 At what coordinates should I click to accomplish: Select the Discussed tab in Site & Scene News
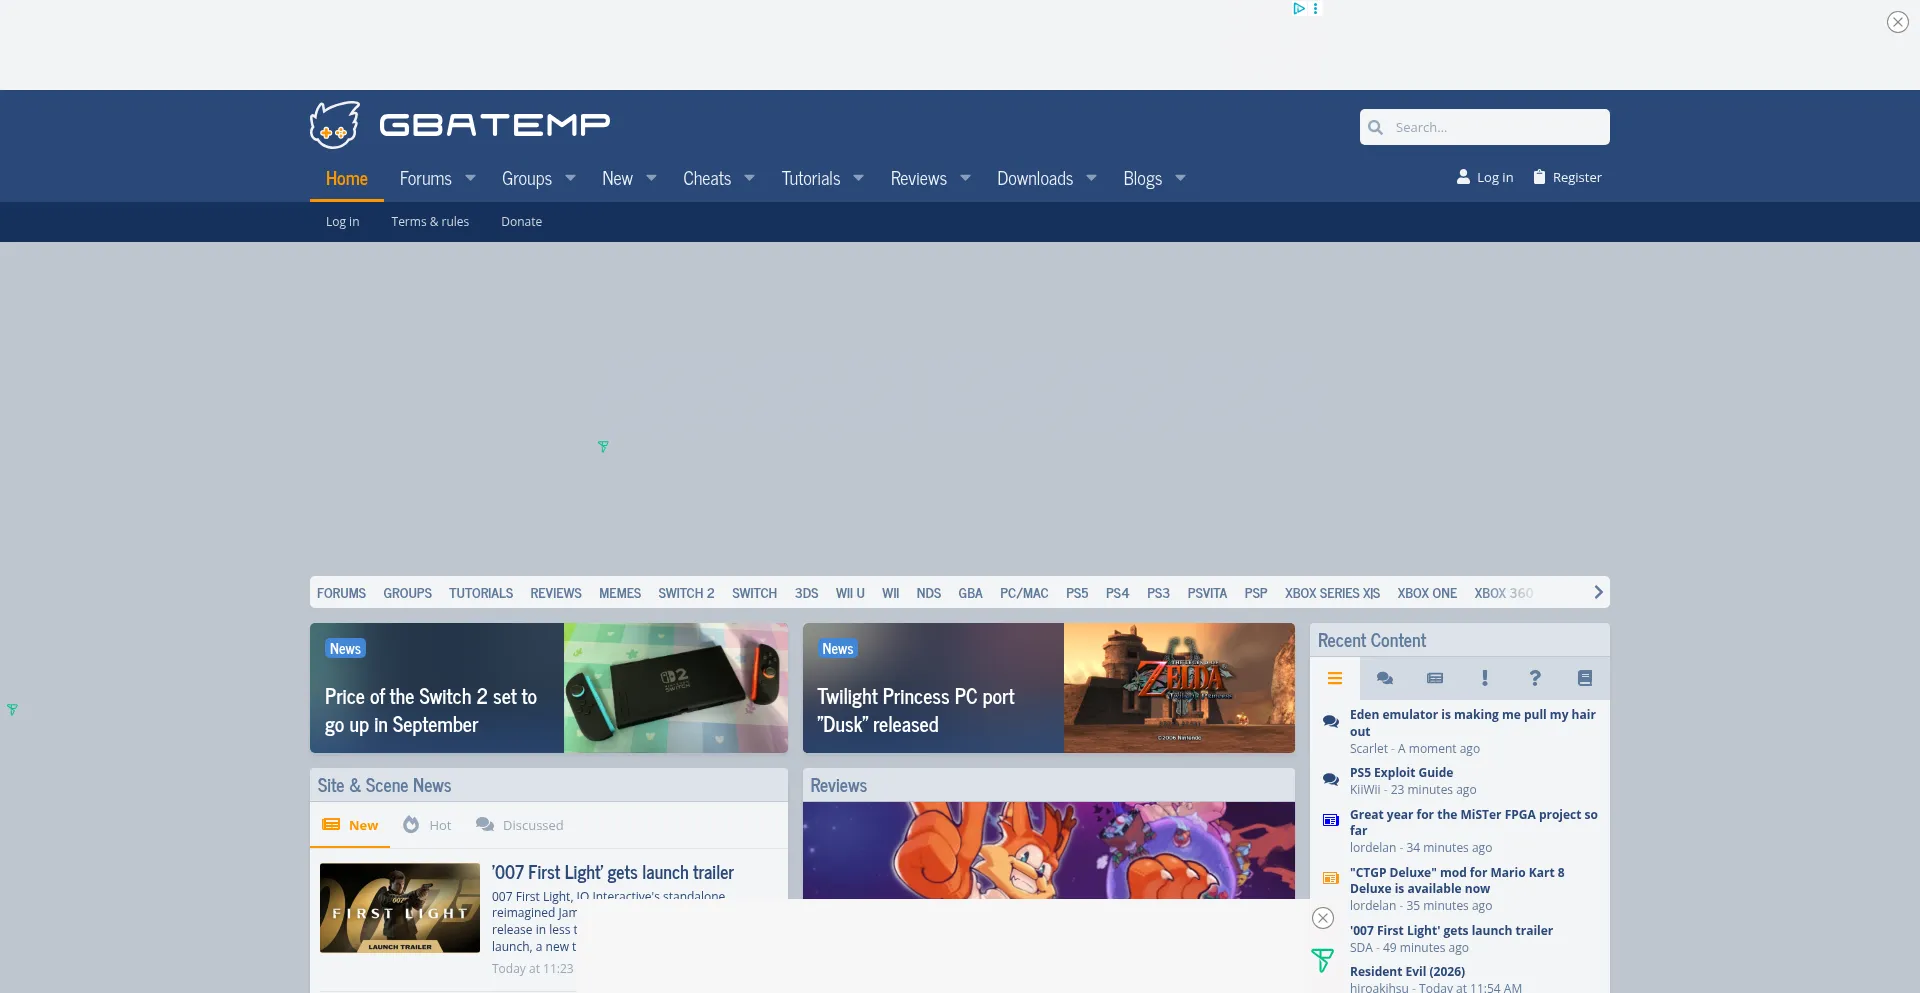click(x=520, y=825)
